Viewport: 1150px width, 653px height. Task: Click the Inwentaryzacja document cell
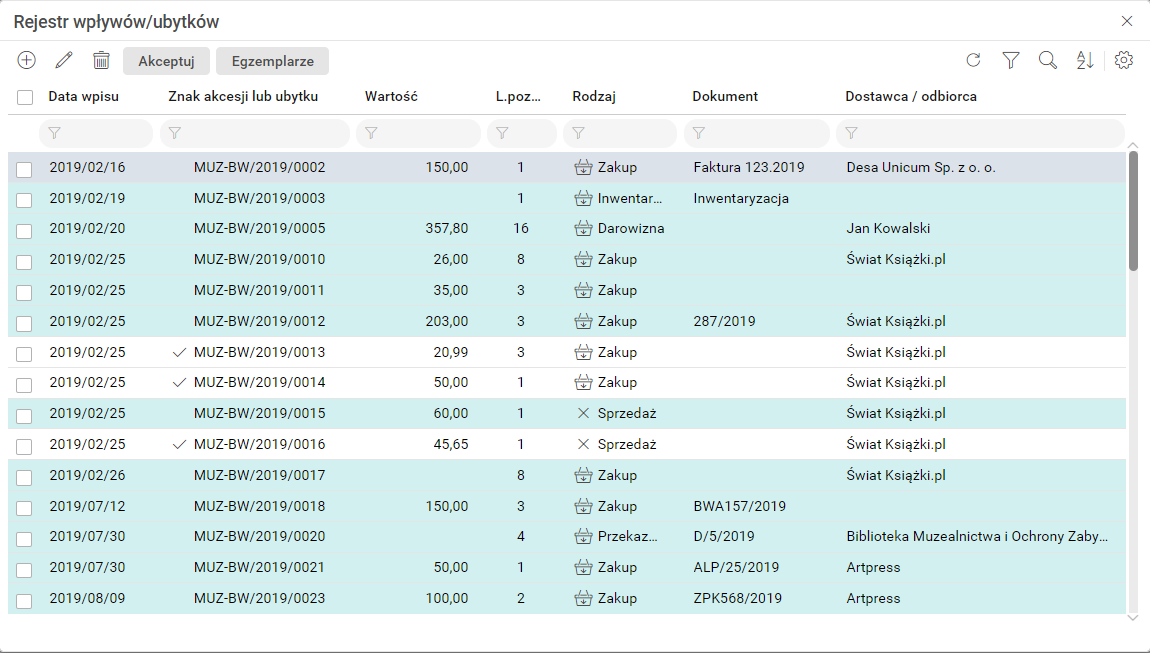(741, 198)
